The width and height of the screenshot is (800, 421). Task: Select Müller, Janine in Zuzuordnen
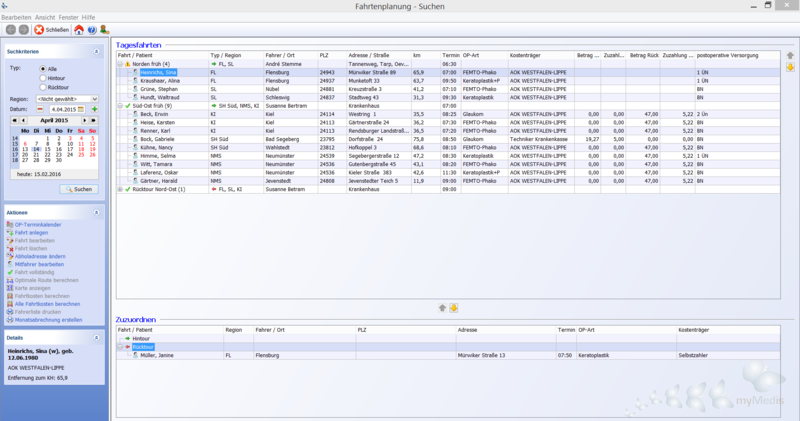click(448, 355)
